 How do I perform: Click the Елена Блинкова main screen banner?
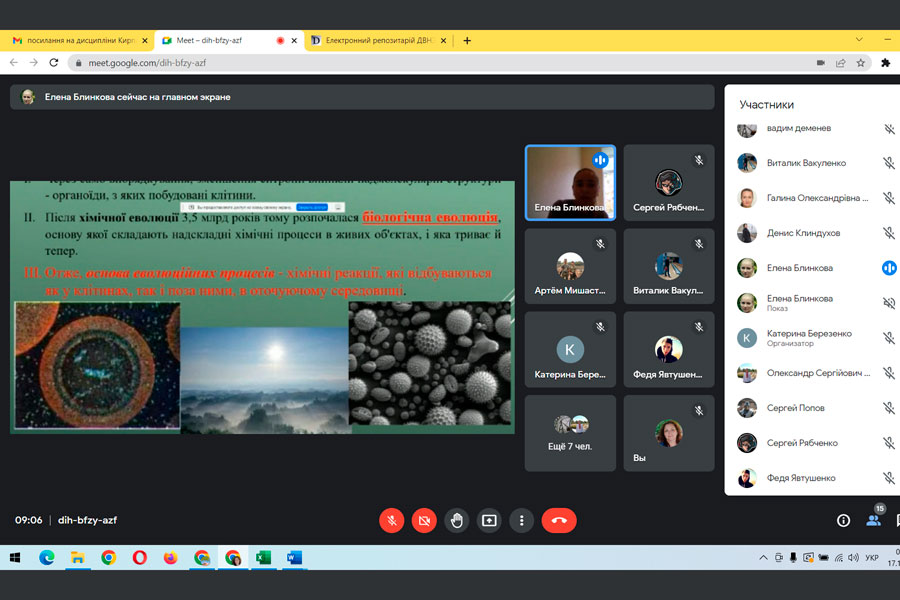(362, 97)
